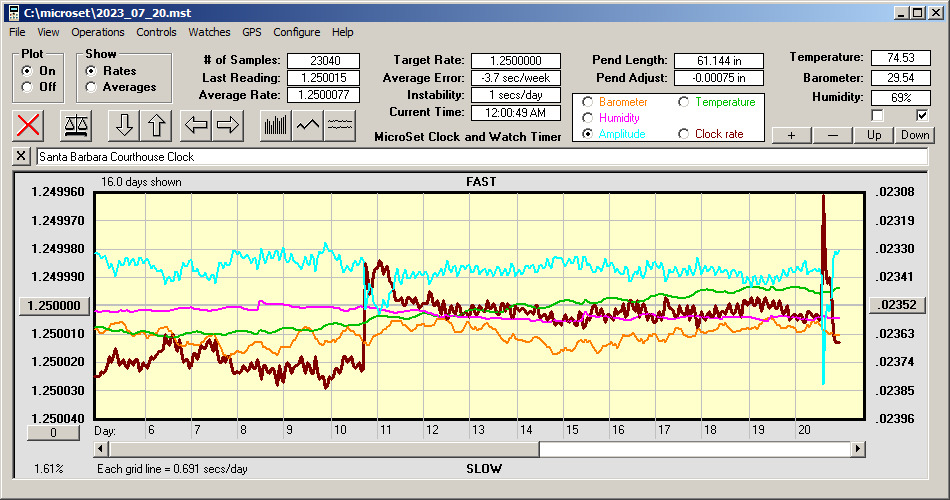The height and width of the screenshot is (500, 950).
Task: Click the minus button
Action: [x=832, y=135]
